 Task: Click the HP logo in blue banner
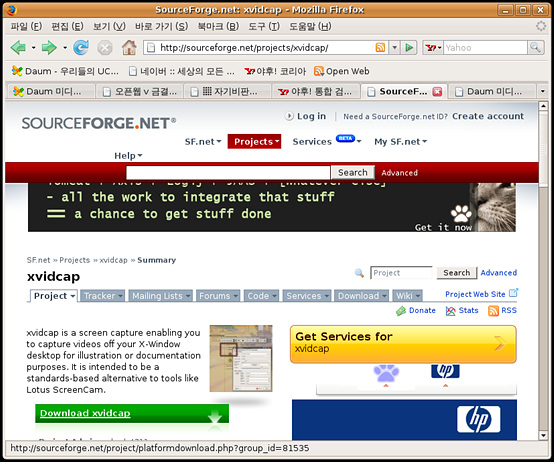pyautogui.click(x=478, y=419)
